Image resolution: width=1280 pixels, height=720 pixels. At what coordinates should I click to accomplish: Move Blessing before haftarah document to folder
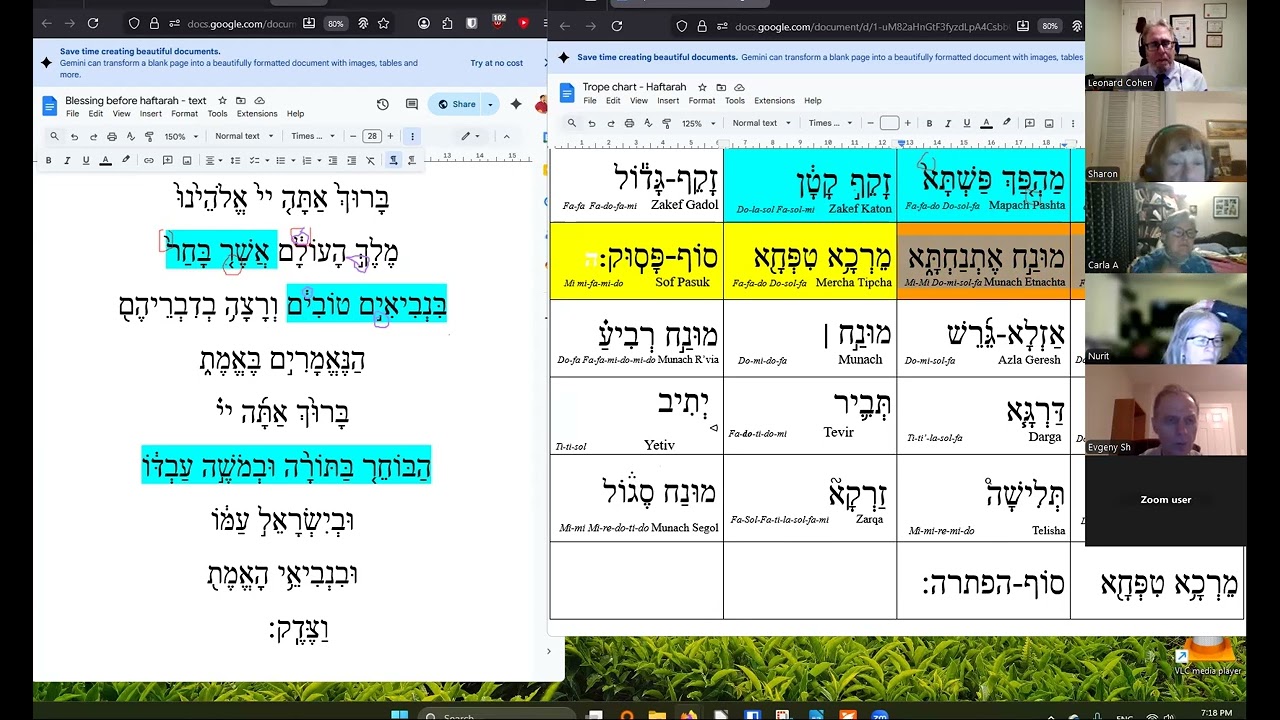(241, 101)
